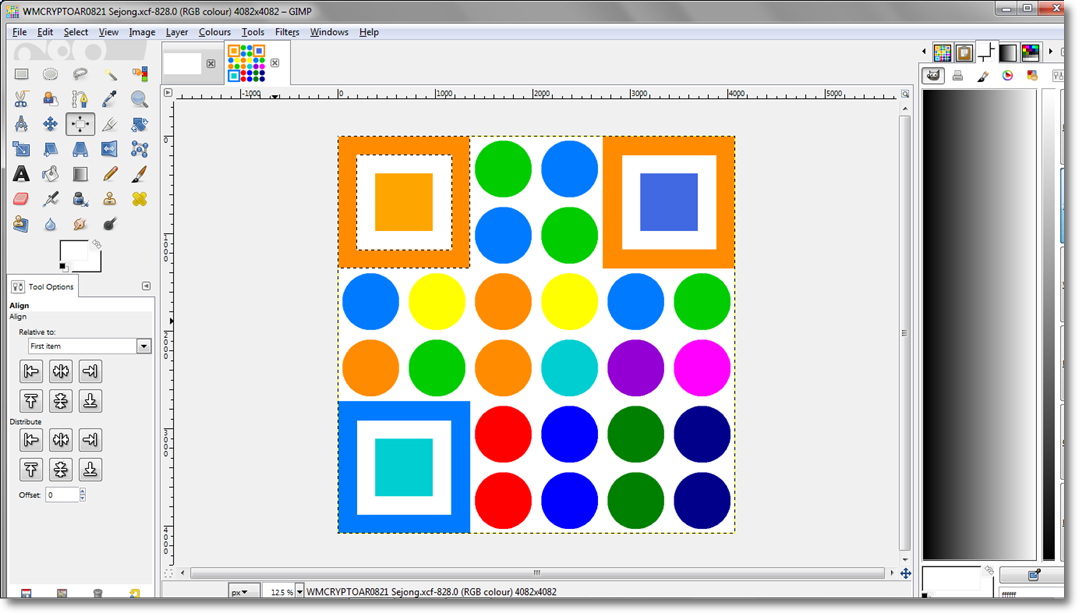Select the Dodge/Burn tool
This screenshot has width=1080, height=615.
point(110,224)
